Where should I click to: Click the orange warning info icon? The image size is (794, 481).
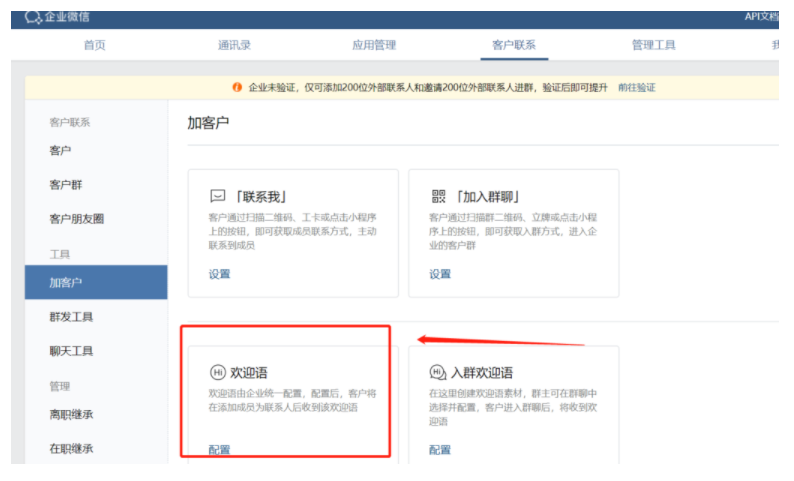237,87
